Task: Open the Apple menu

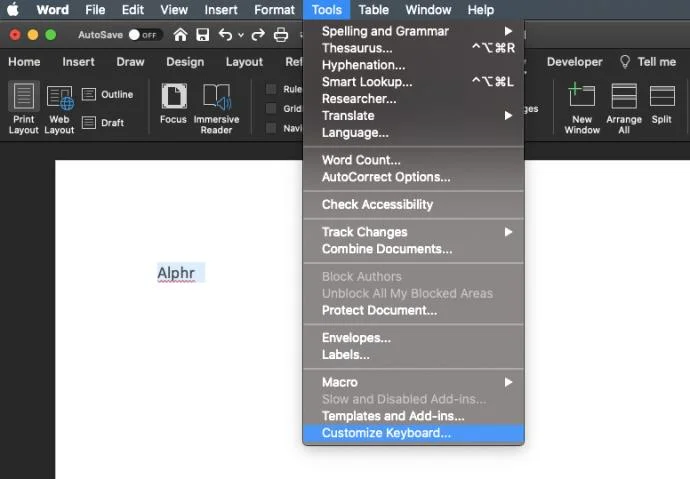Action: [x=13, y=9]
